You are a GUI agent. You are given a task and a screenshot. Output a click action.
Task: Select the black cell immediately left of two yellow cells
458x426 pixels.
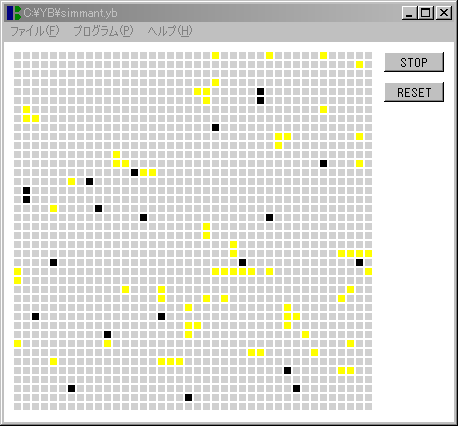tap(134, 172)
